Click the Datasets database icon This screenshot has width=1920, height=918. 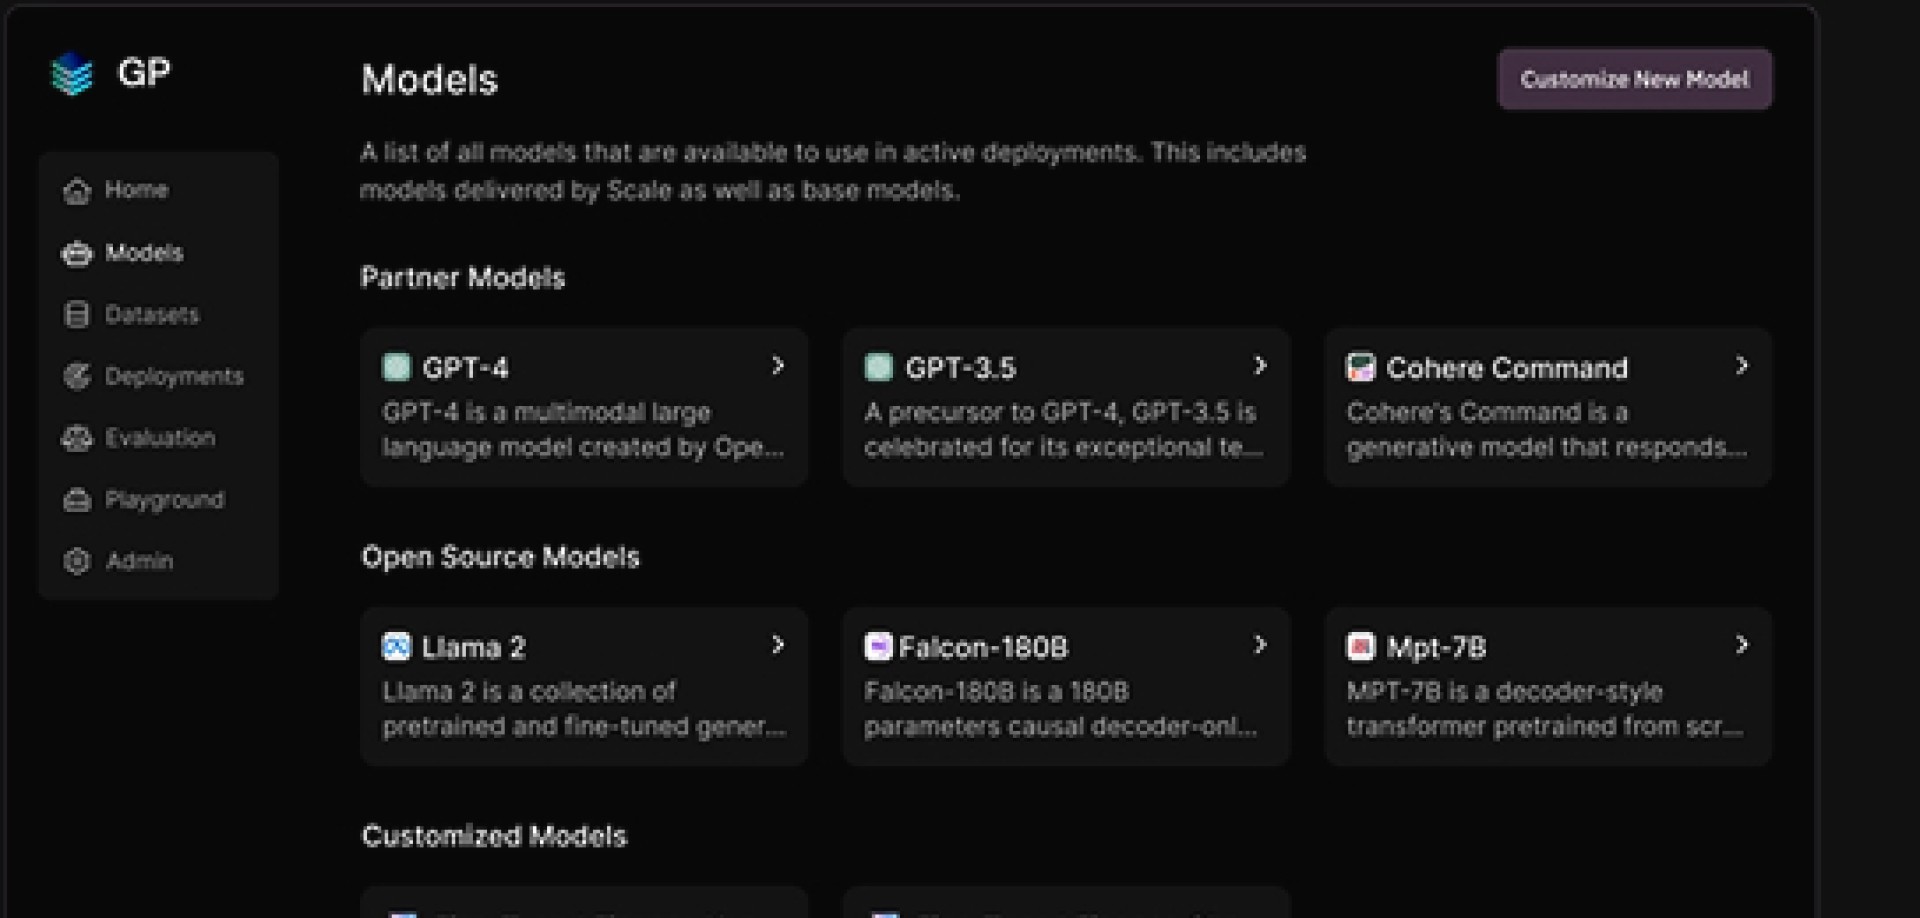coord(77,315)
